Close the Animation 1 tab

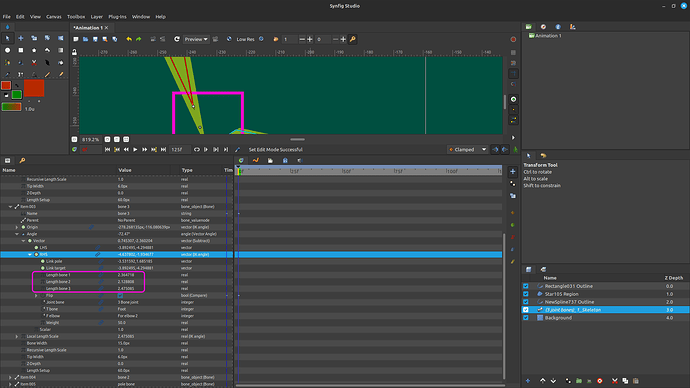106,28
